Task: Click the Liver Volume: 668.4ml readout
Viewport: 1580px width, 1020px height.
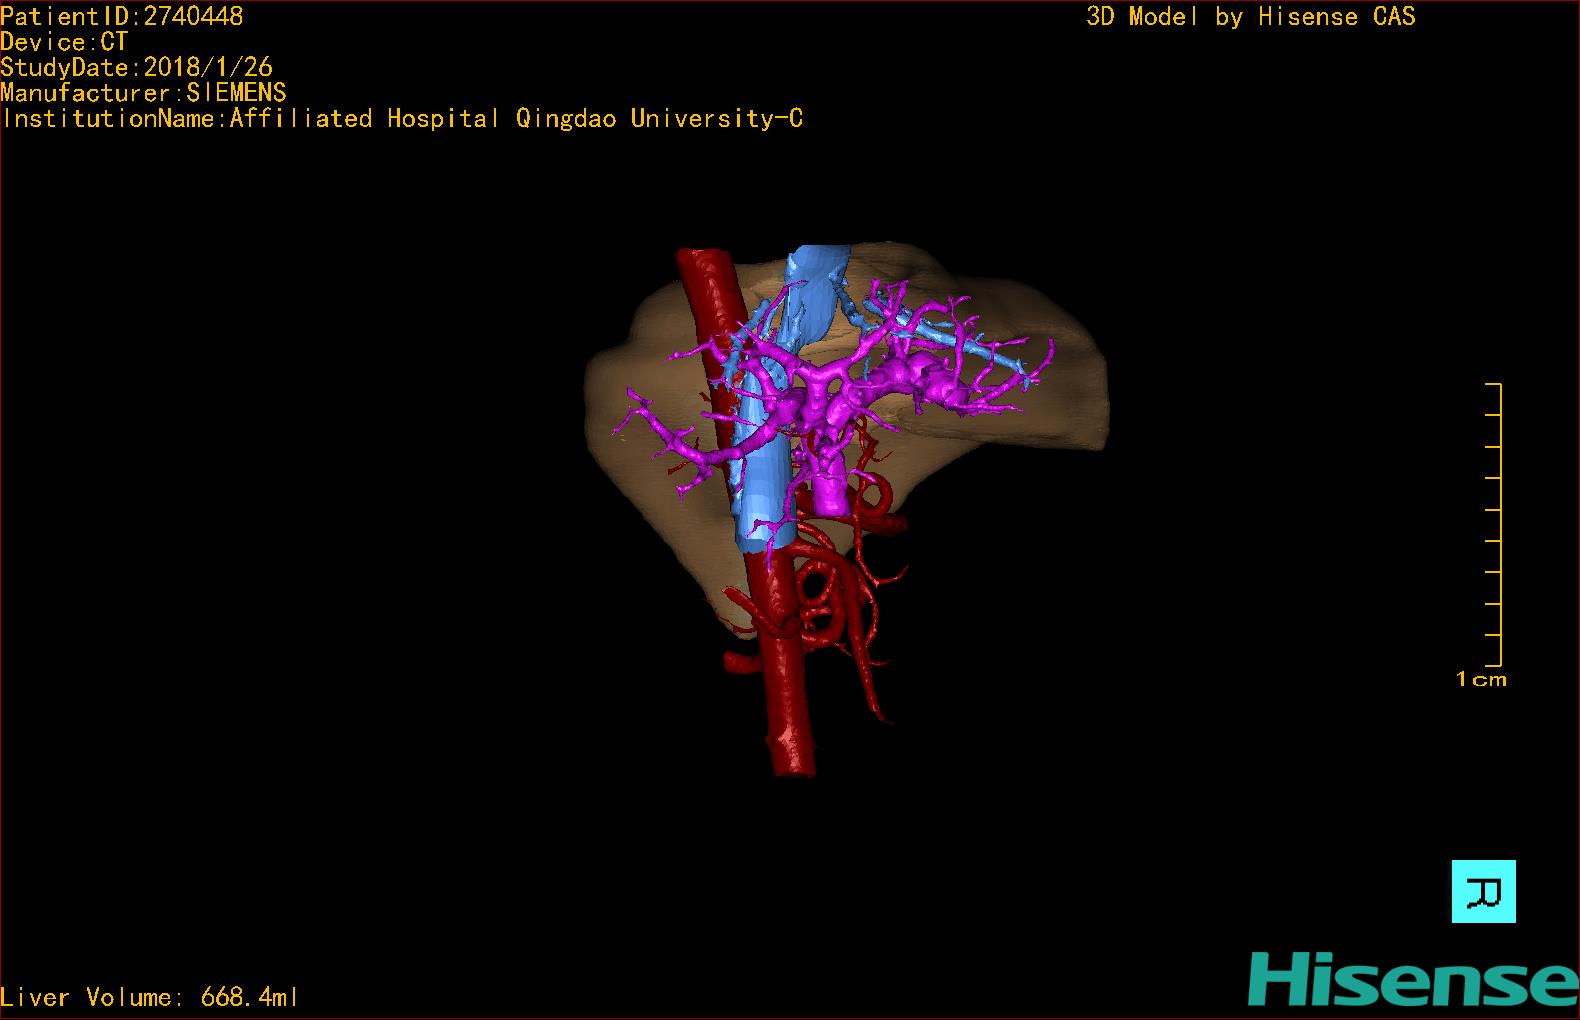Action: [149, 997]
